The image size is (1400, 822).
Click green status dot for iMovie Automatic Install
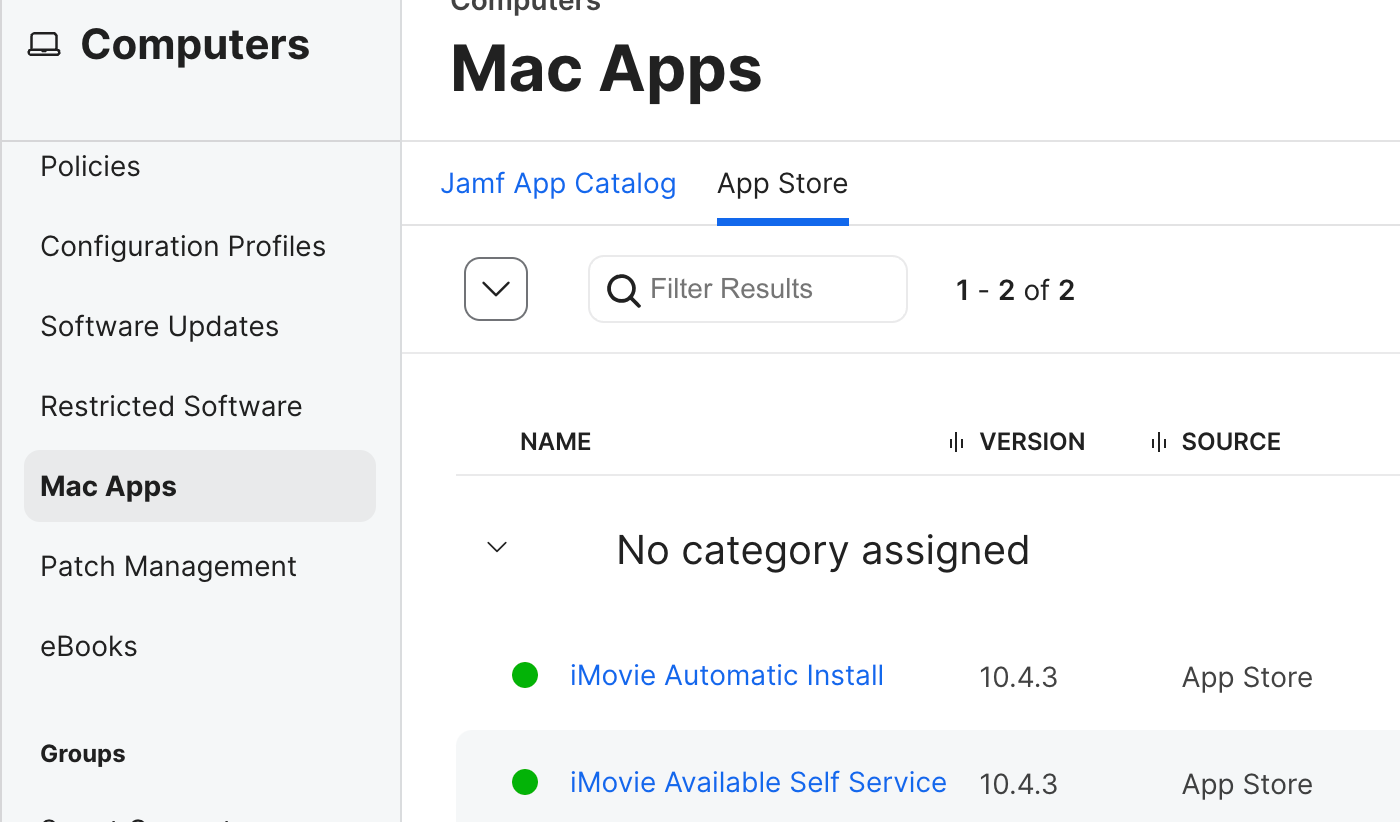[525, 676]
